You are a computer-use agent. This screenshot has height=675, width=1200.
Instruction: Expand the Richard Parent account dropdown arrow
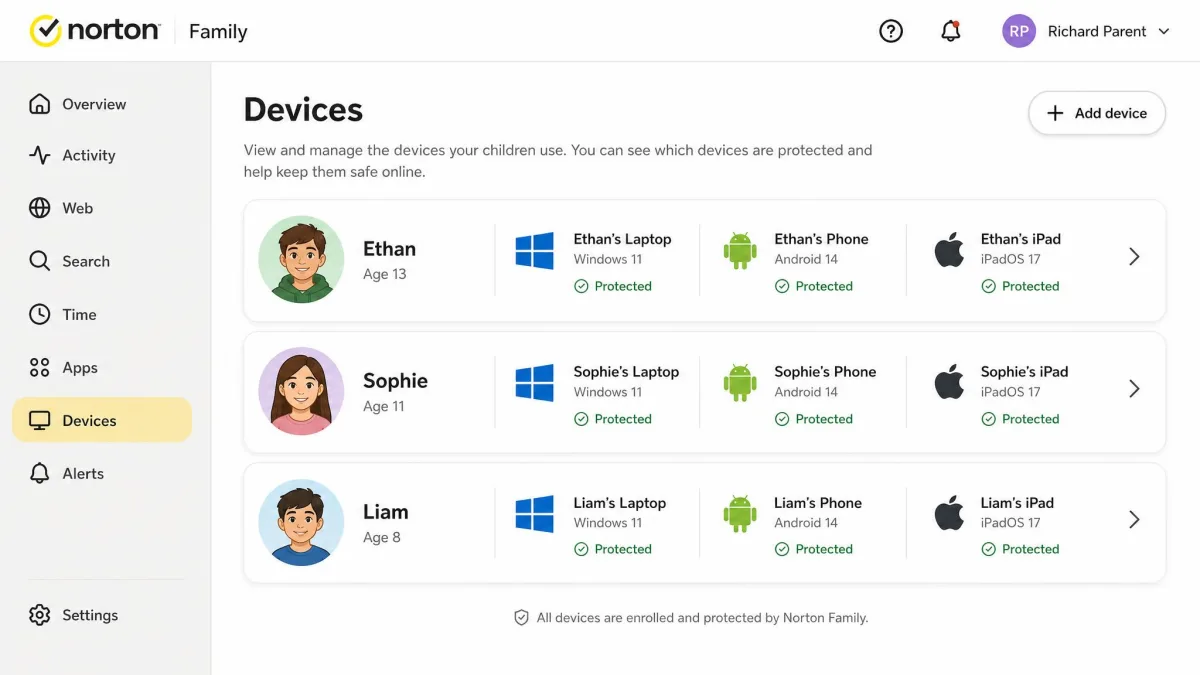coord(1164,32)
